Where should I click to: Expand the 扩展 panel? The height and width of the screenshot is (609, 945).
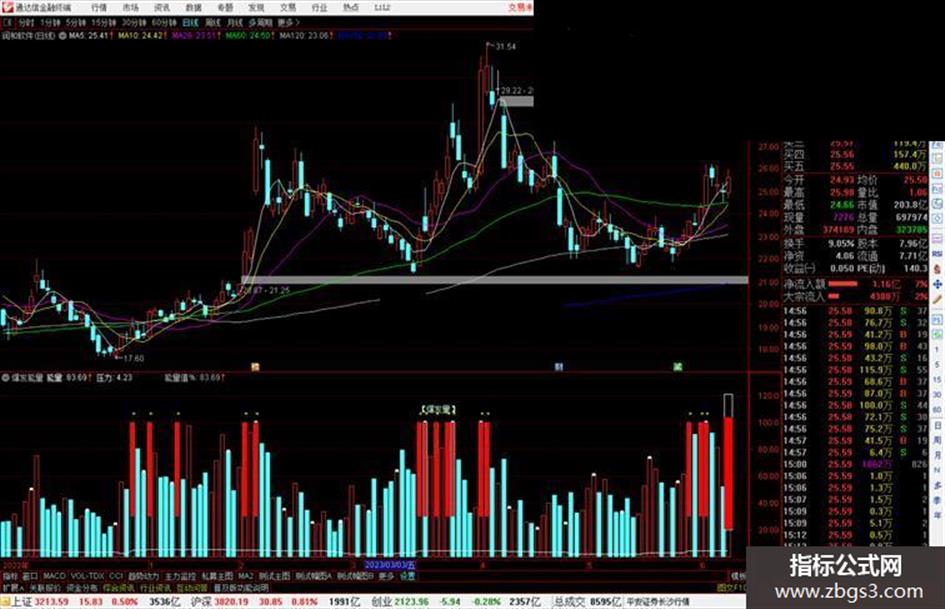(13, 587)
